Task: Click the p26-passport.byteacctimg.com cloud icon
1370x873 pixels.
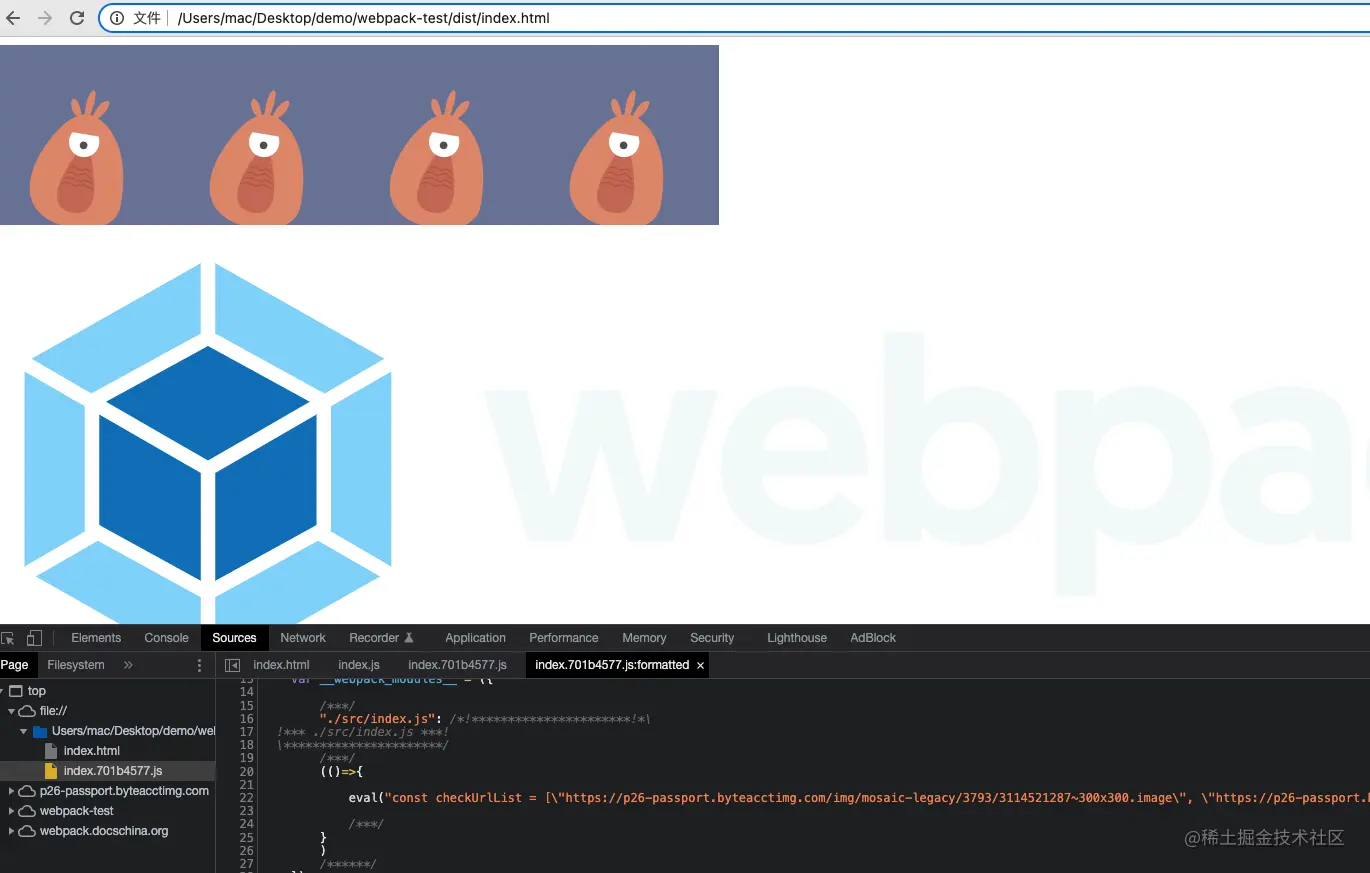Action: (x=27, y=791)
